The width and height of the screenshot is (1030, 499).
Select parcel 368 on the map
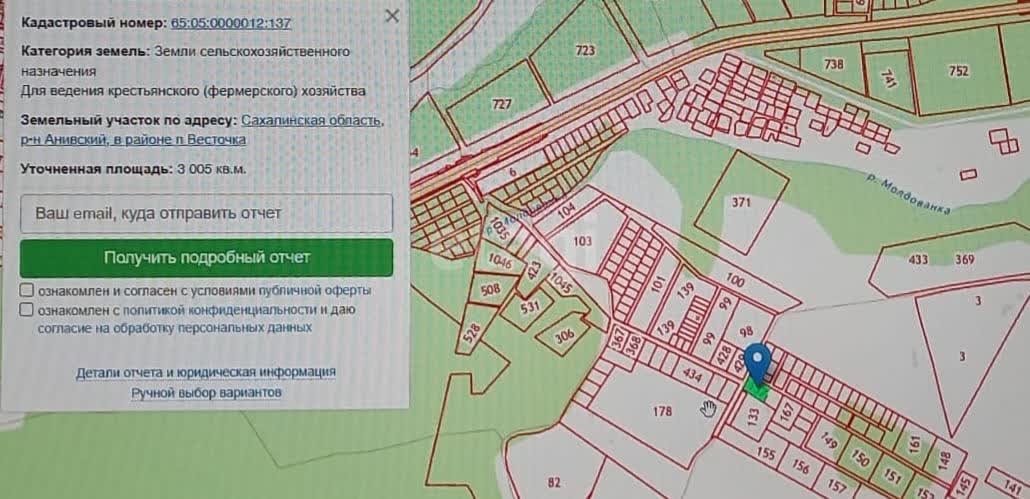[x=633, y=347]
